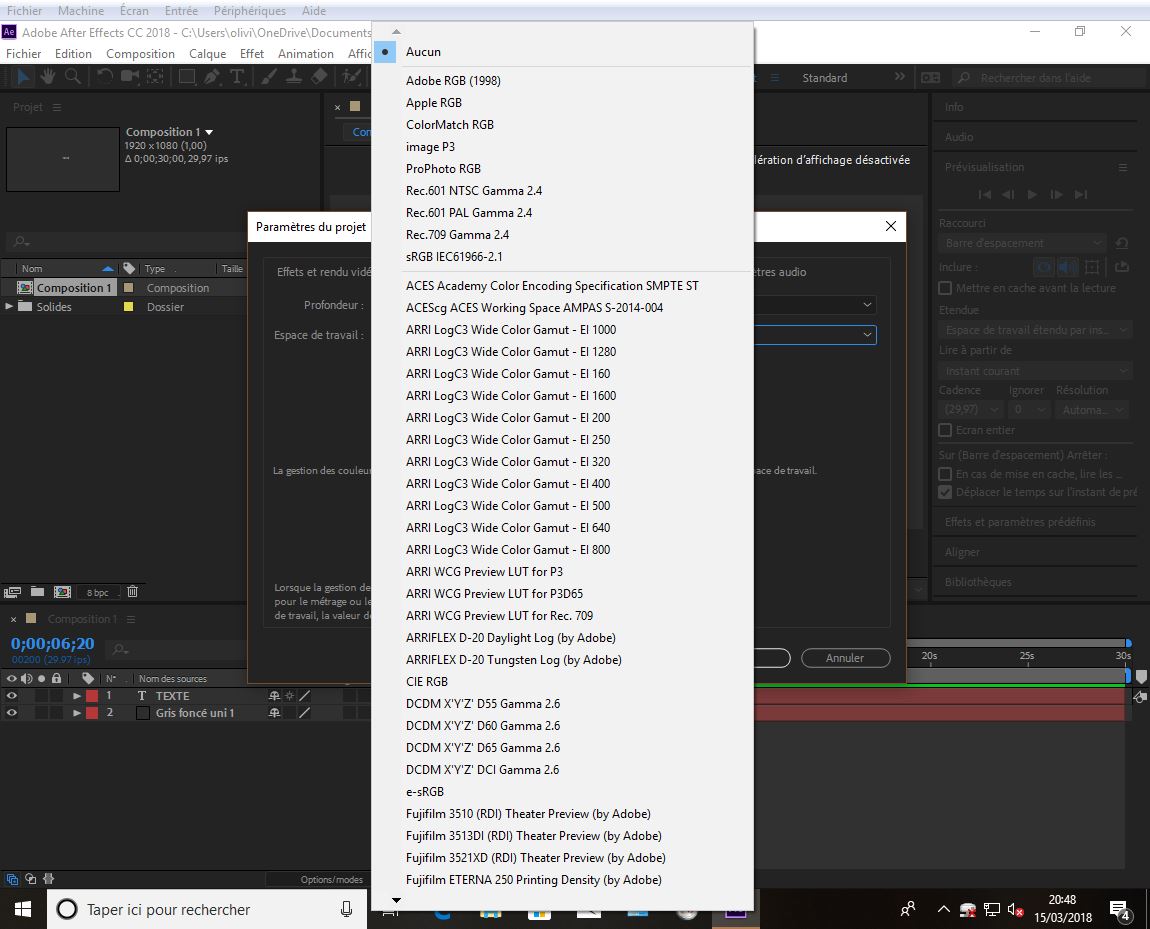
Task: Open the Windows notification center
Action: 1119,910
